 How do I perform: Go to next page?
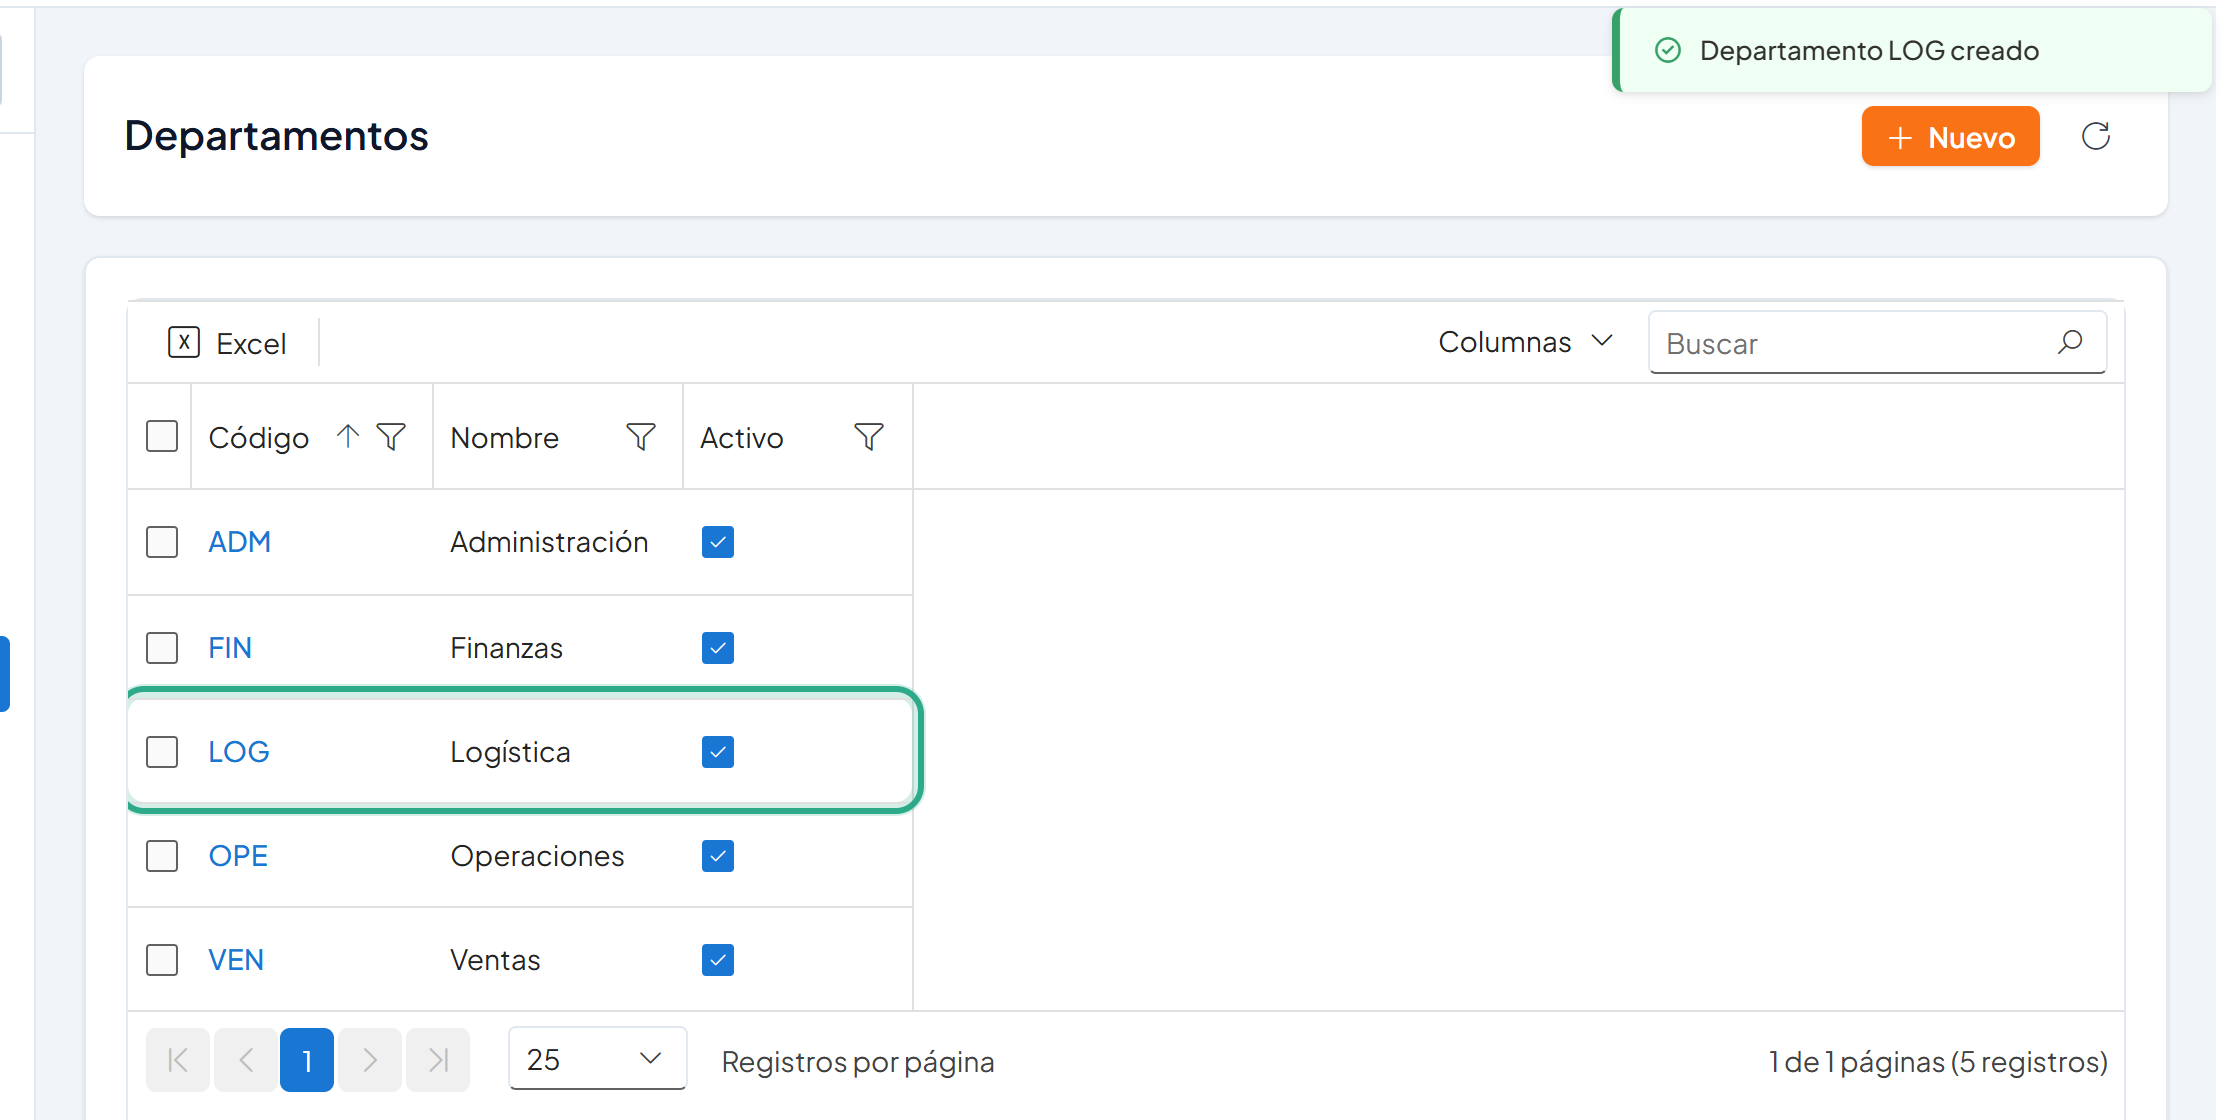370,1059
